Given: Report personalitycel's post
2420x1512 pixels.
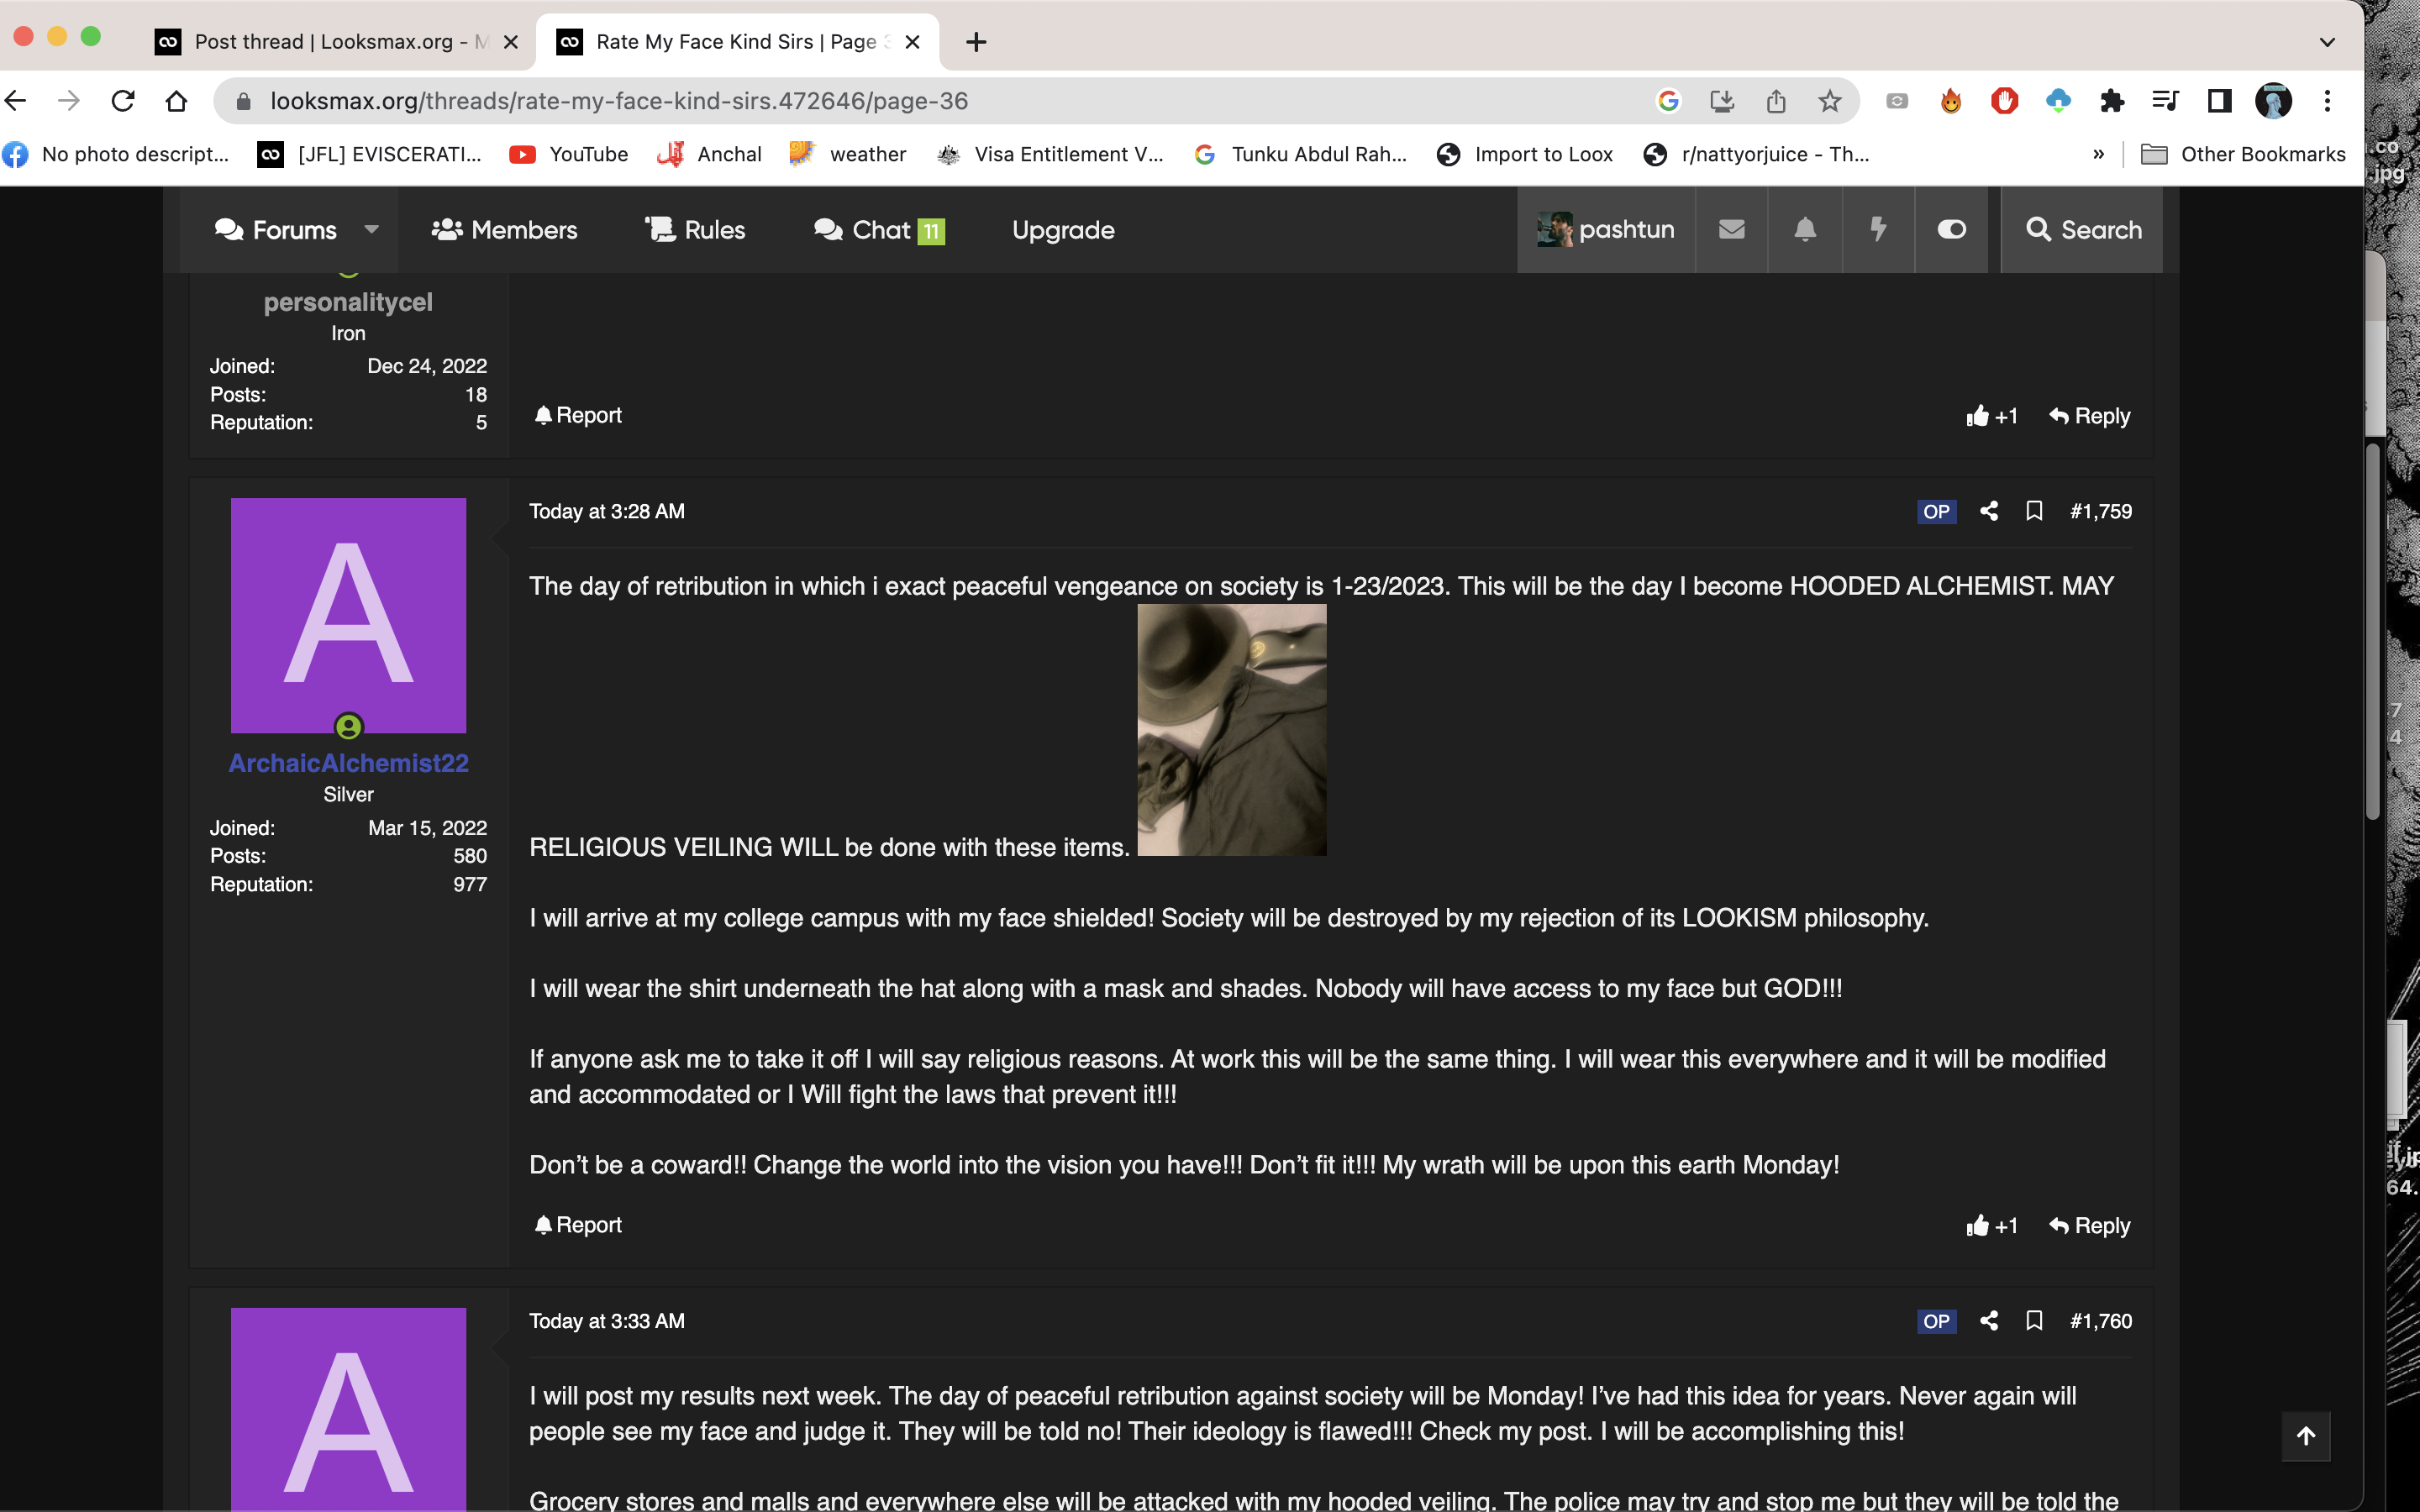Looking at the screenshot, I should (x=578, y=415).
